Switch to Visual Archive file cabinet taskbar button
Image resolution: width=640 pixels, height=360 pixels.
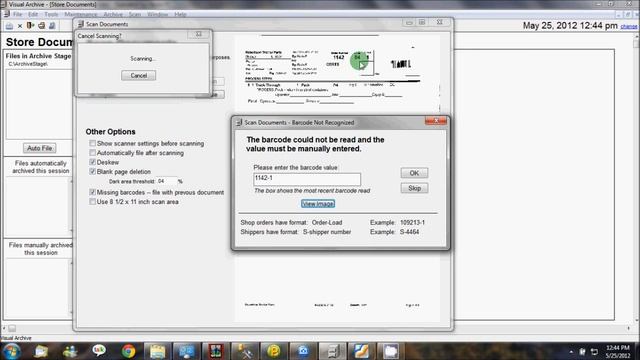tap(332, 351)
